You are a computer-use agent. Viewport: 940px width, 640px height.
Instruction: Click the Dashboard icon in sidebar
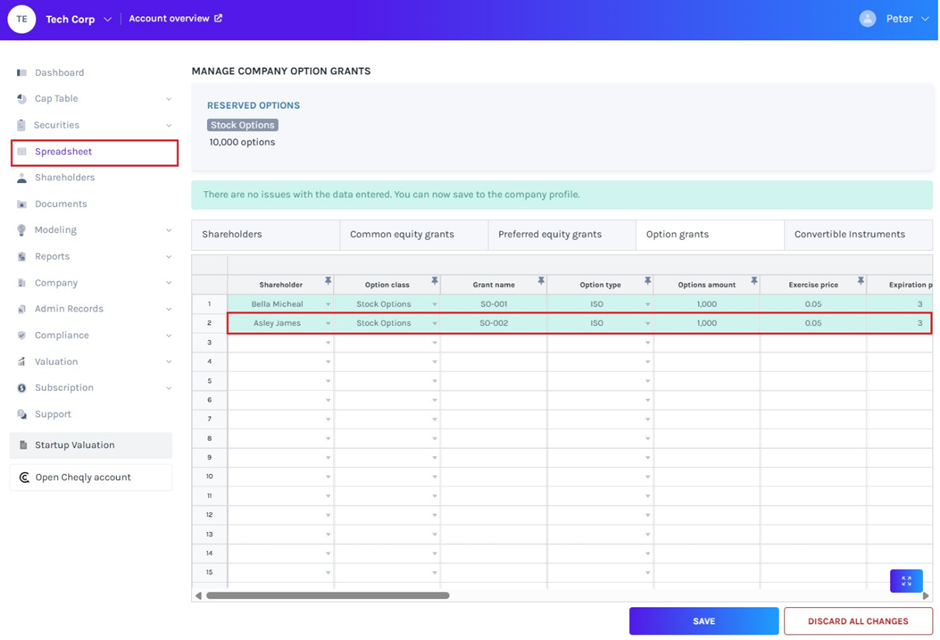[22, 73]
